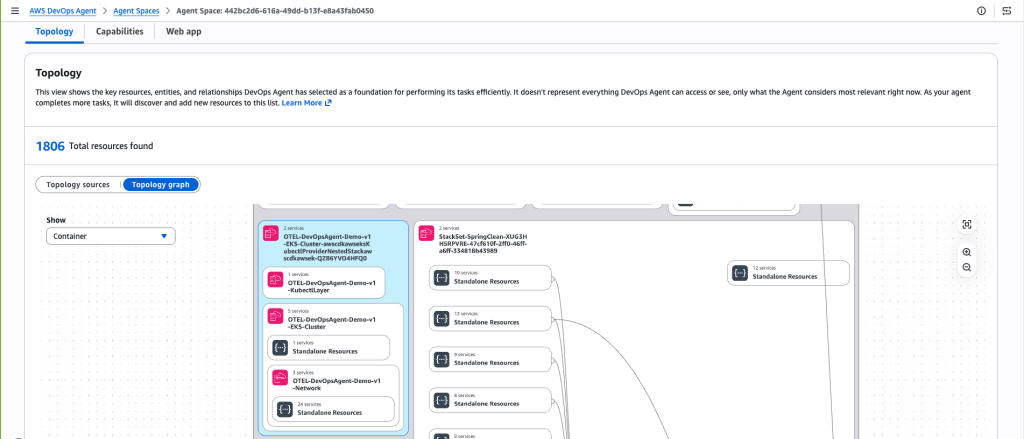This screenshot has width=1024, height=439.
Task: Click the OTEL KubectlLayer stack icon
Action: coord(275,283)
